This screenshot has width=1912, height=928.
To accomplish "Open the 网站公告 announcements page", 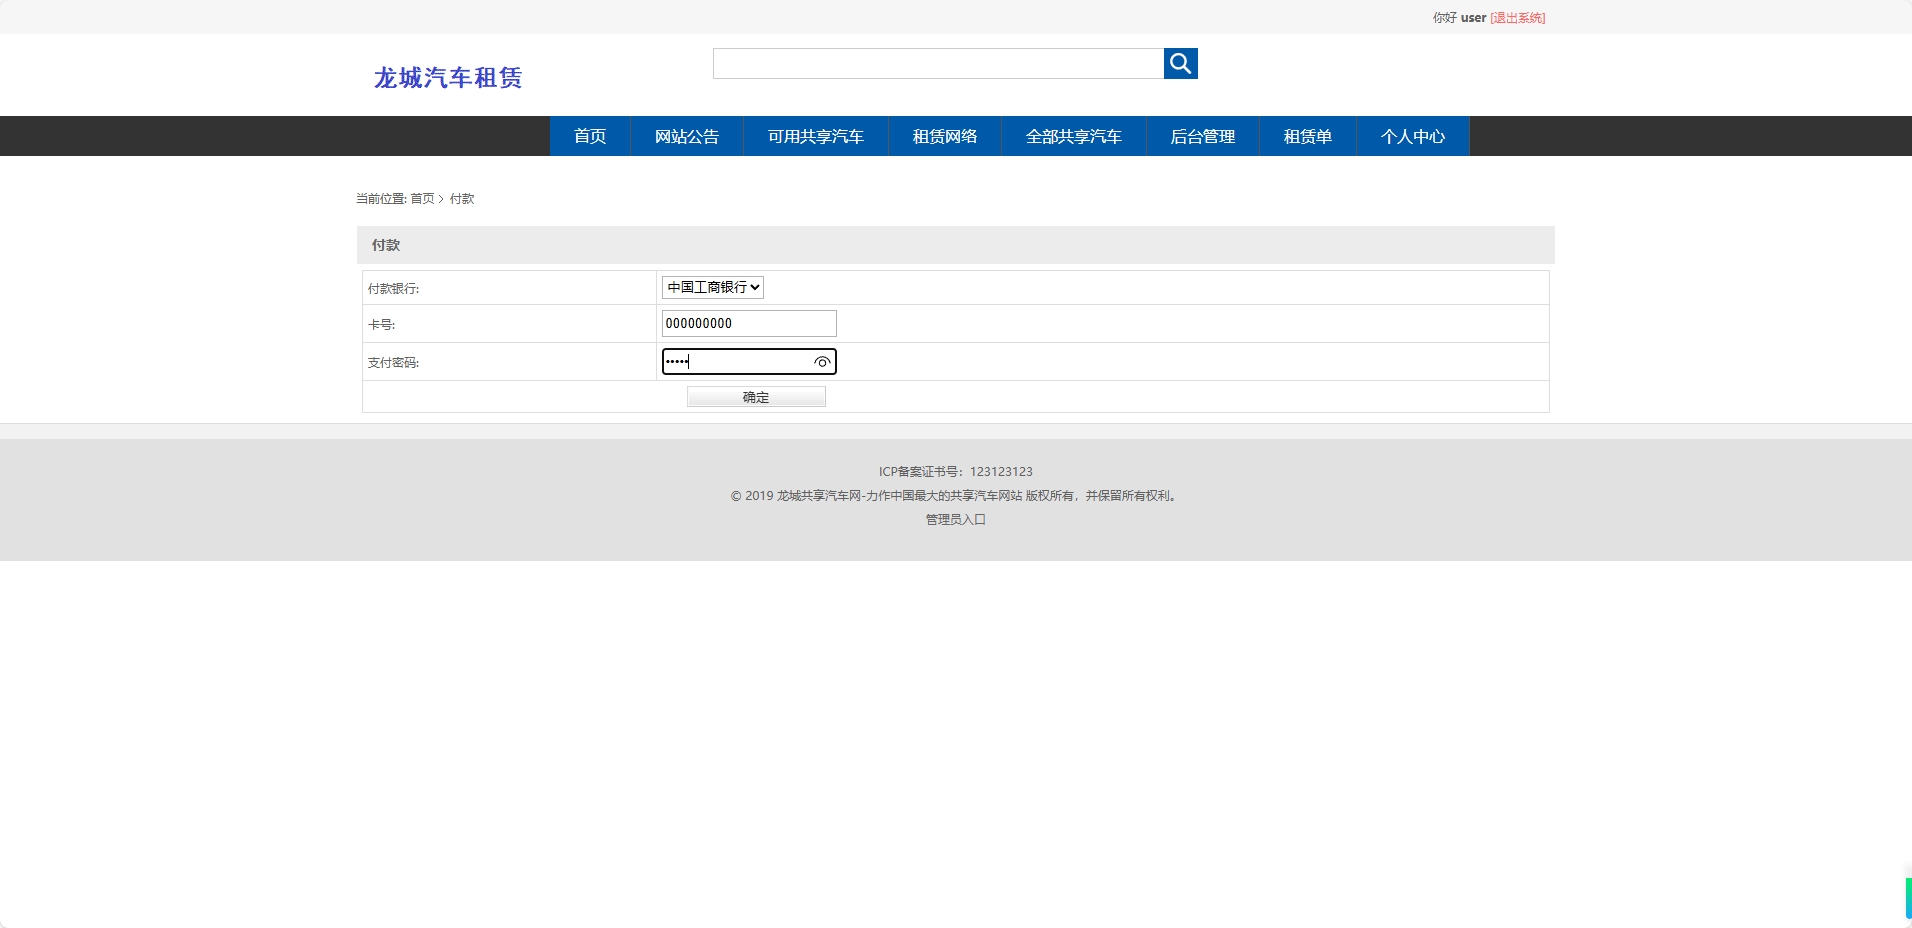I will 686,136.
